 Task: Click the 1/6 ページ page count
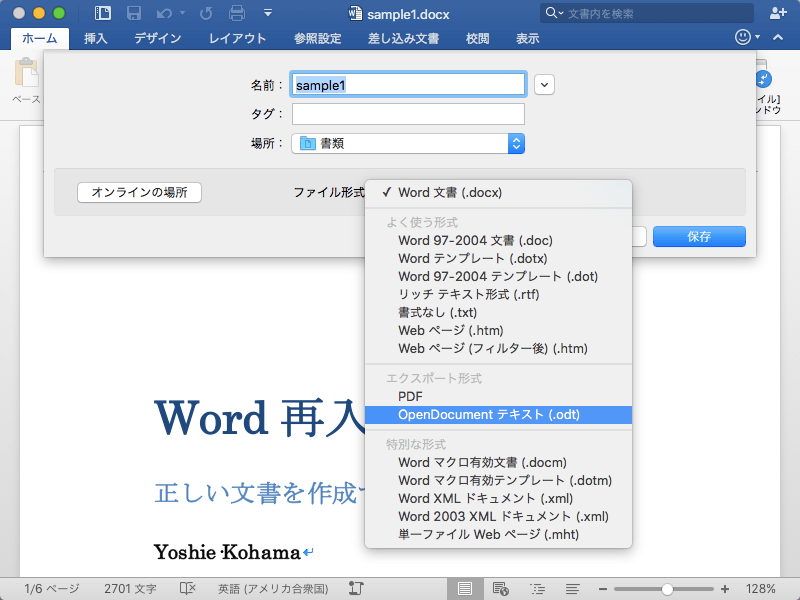[52, 589]
